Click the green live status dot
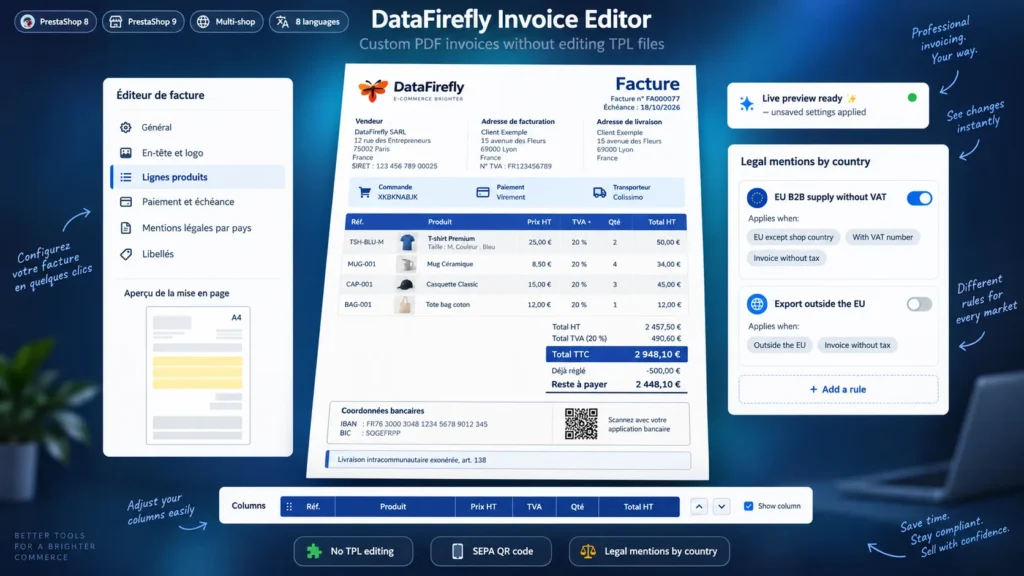The image size is (1024, 576). [912, 98]
